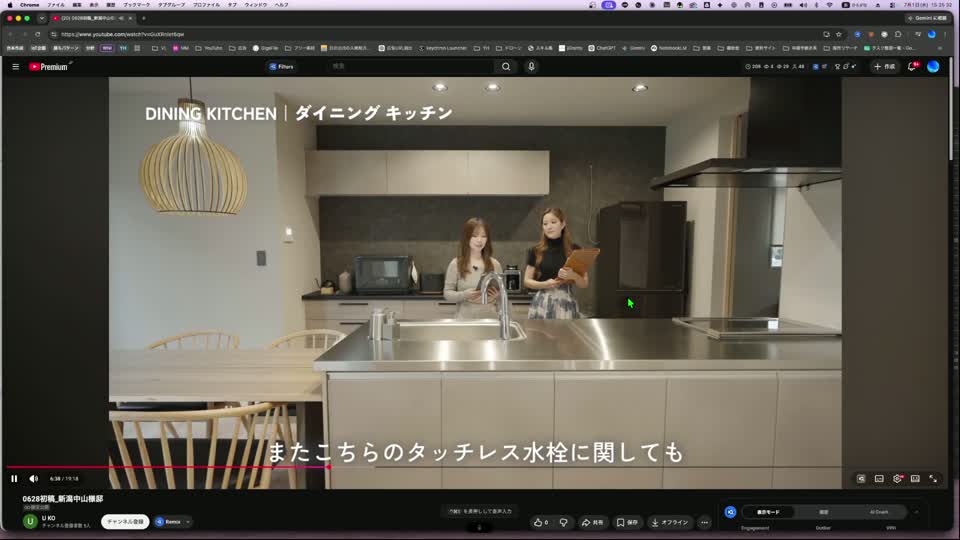
Task: Open Chrome extensions puzzle icon
Action: (898, 34)
